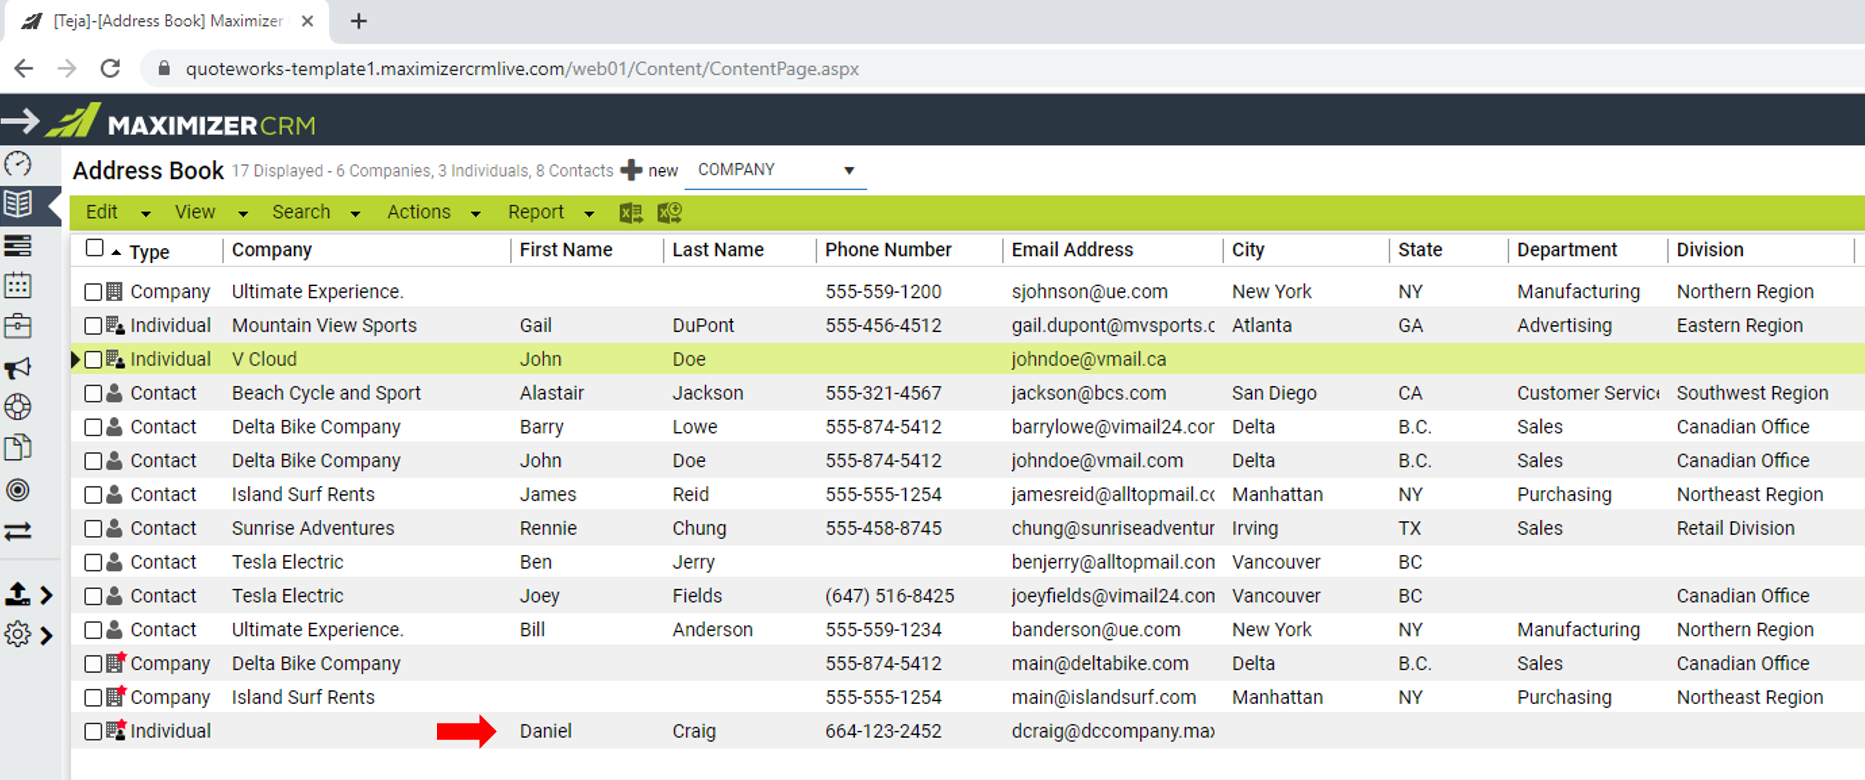Sort by the City column header

1248,250
